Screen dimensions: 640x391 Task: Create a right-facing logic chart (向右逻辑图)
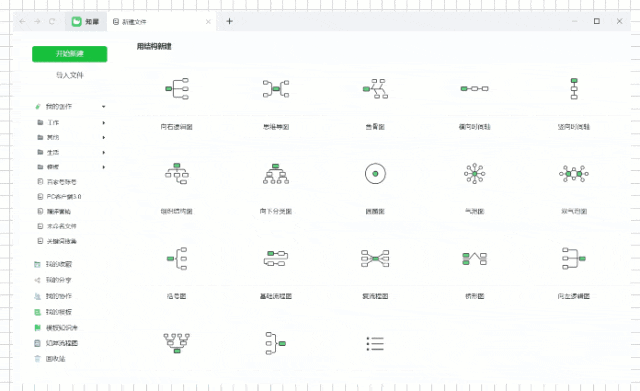177,89
